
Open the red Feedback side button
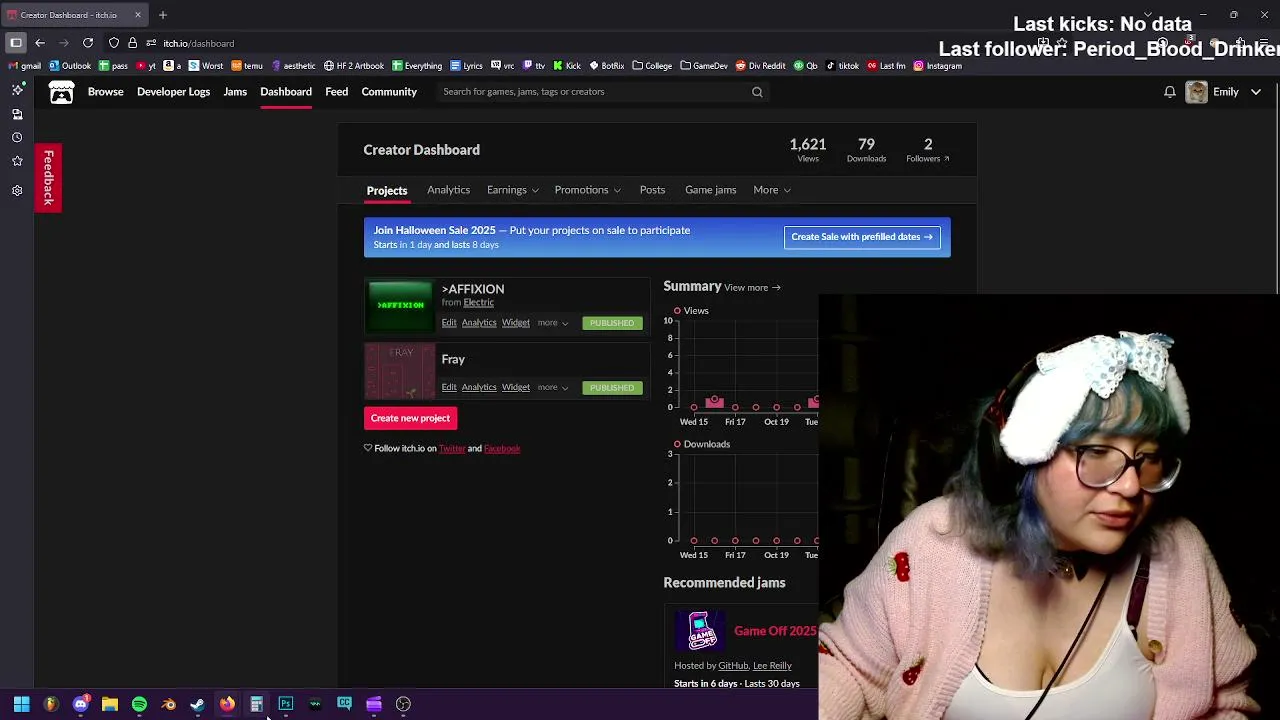(48, 178)
